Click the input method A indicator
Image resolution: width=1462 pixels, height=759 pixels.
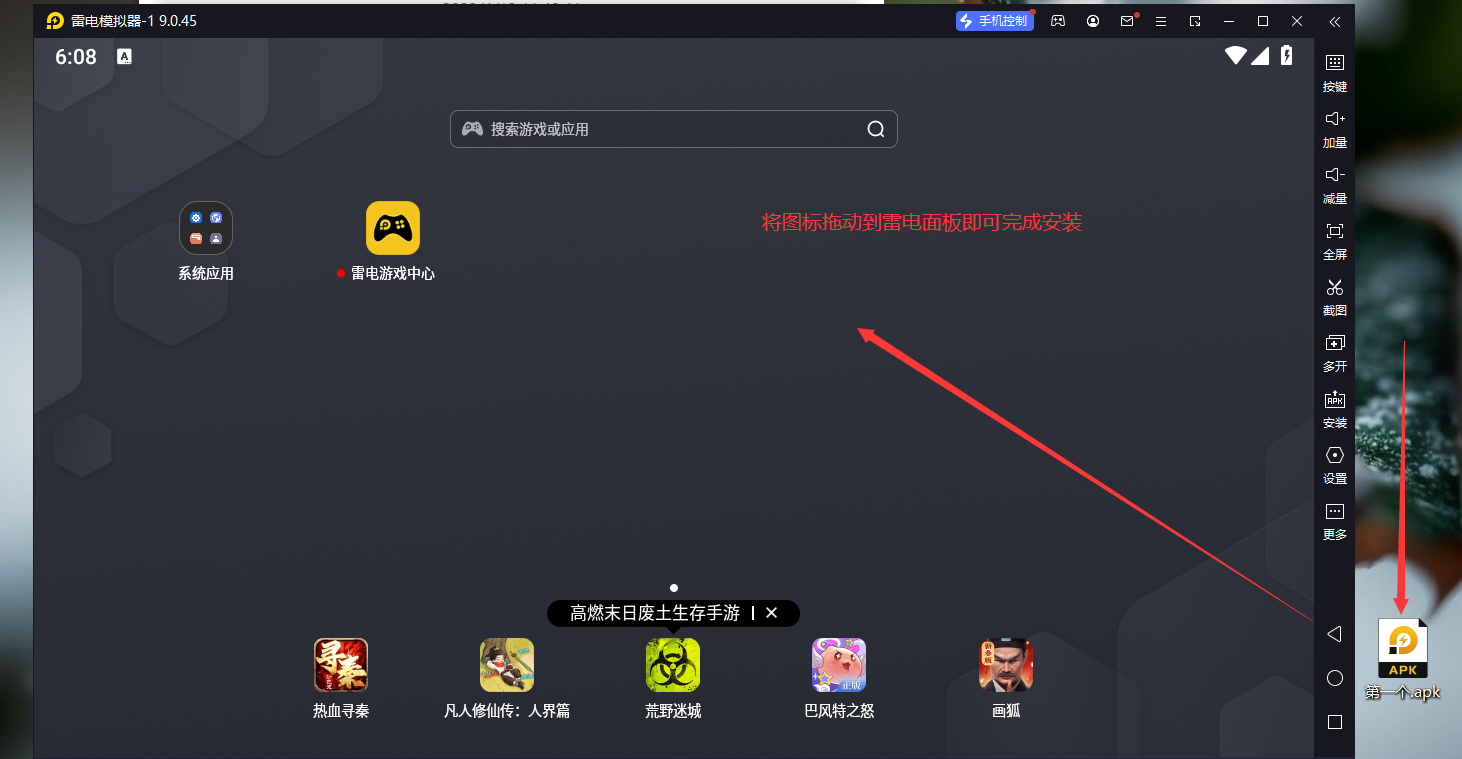click(124, 57)
